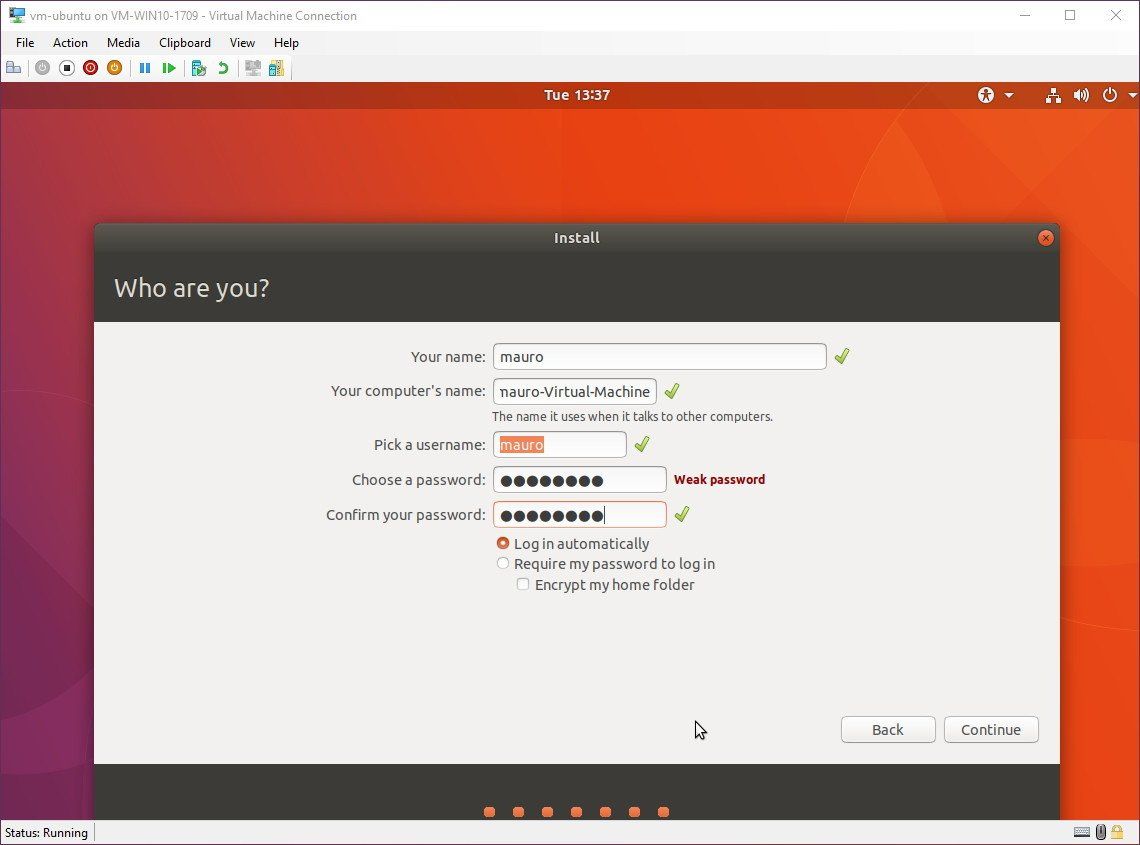Open the View menu
Image resolution: width=1140 pixels, height=845 pixels.
point(242,43)
